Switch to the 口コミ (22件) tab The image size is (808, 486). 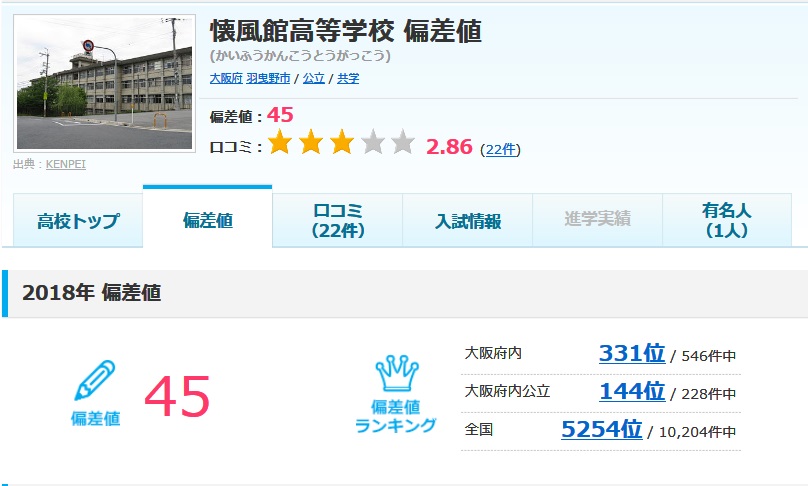click(338, 221)
